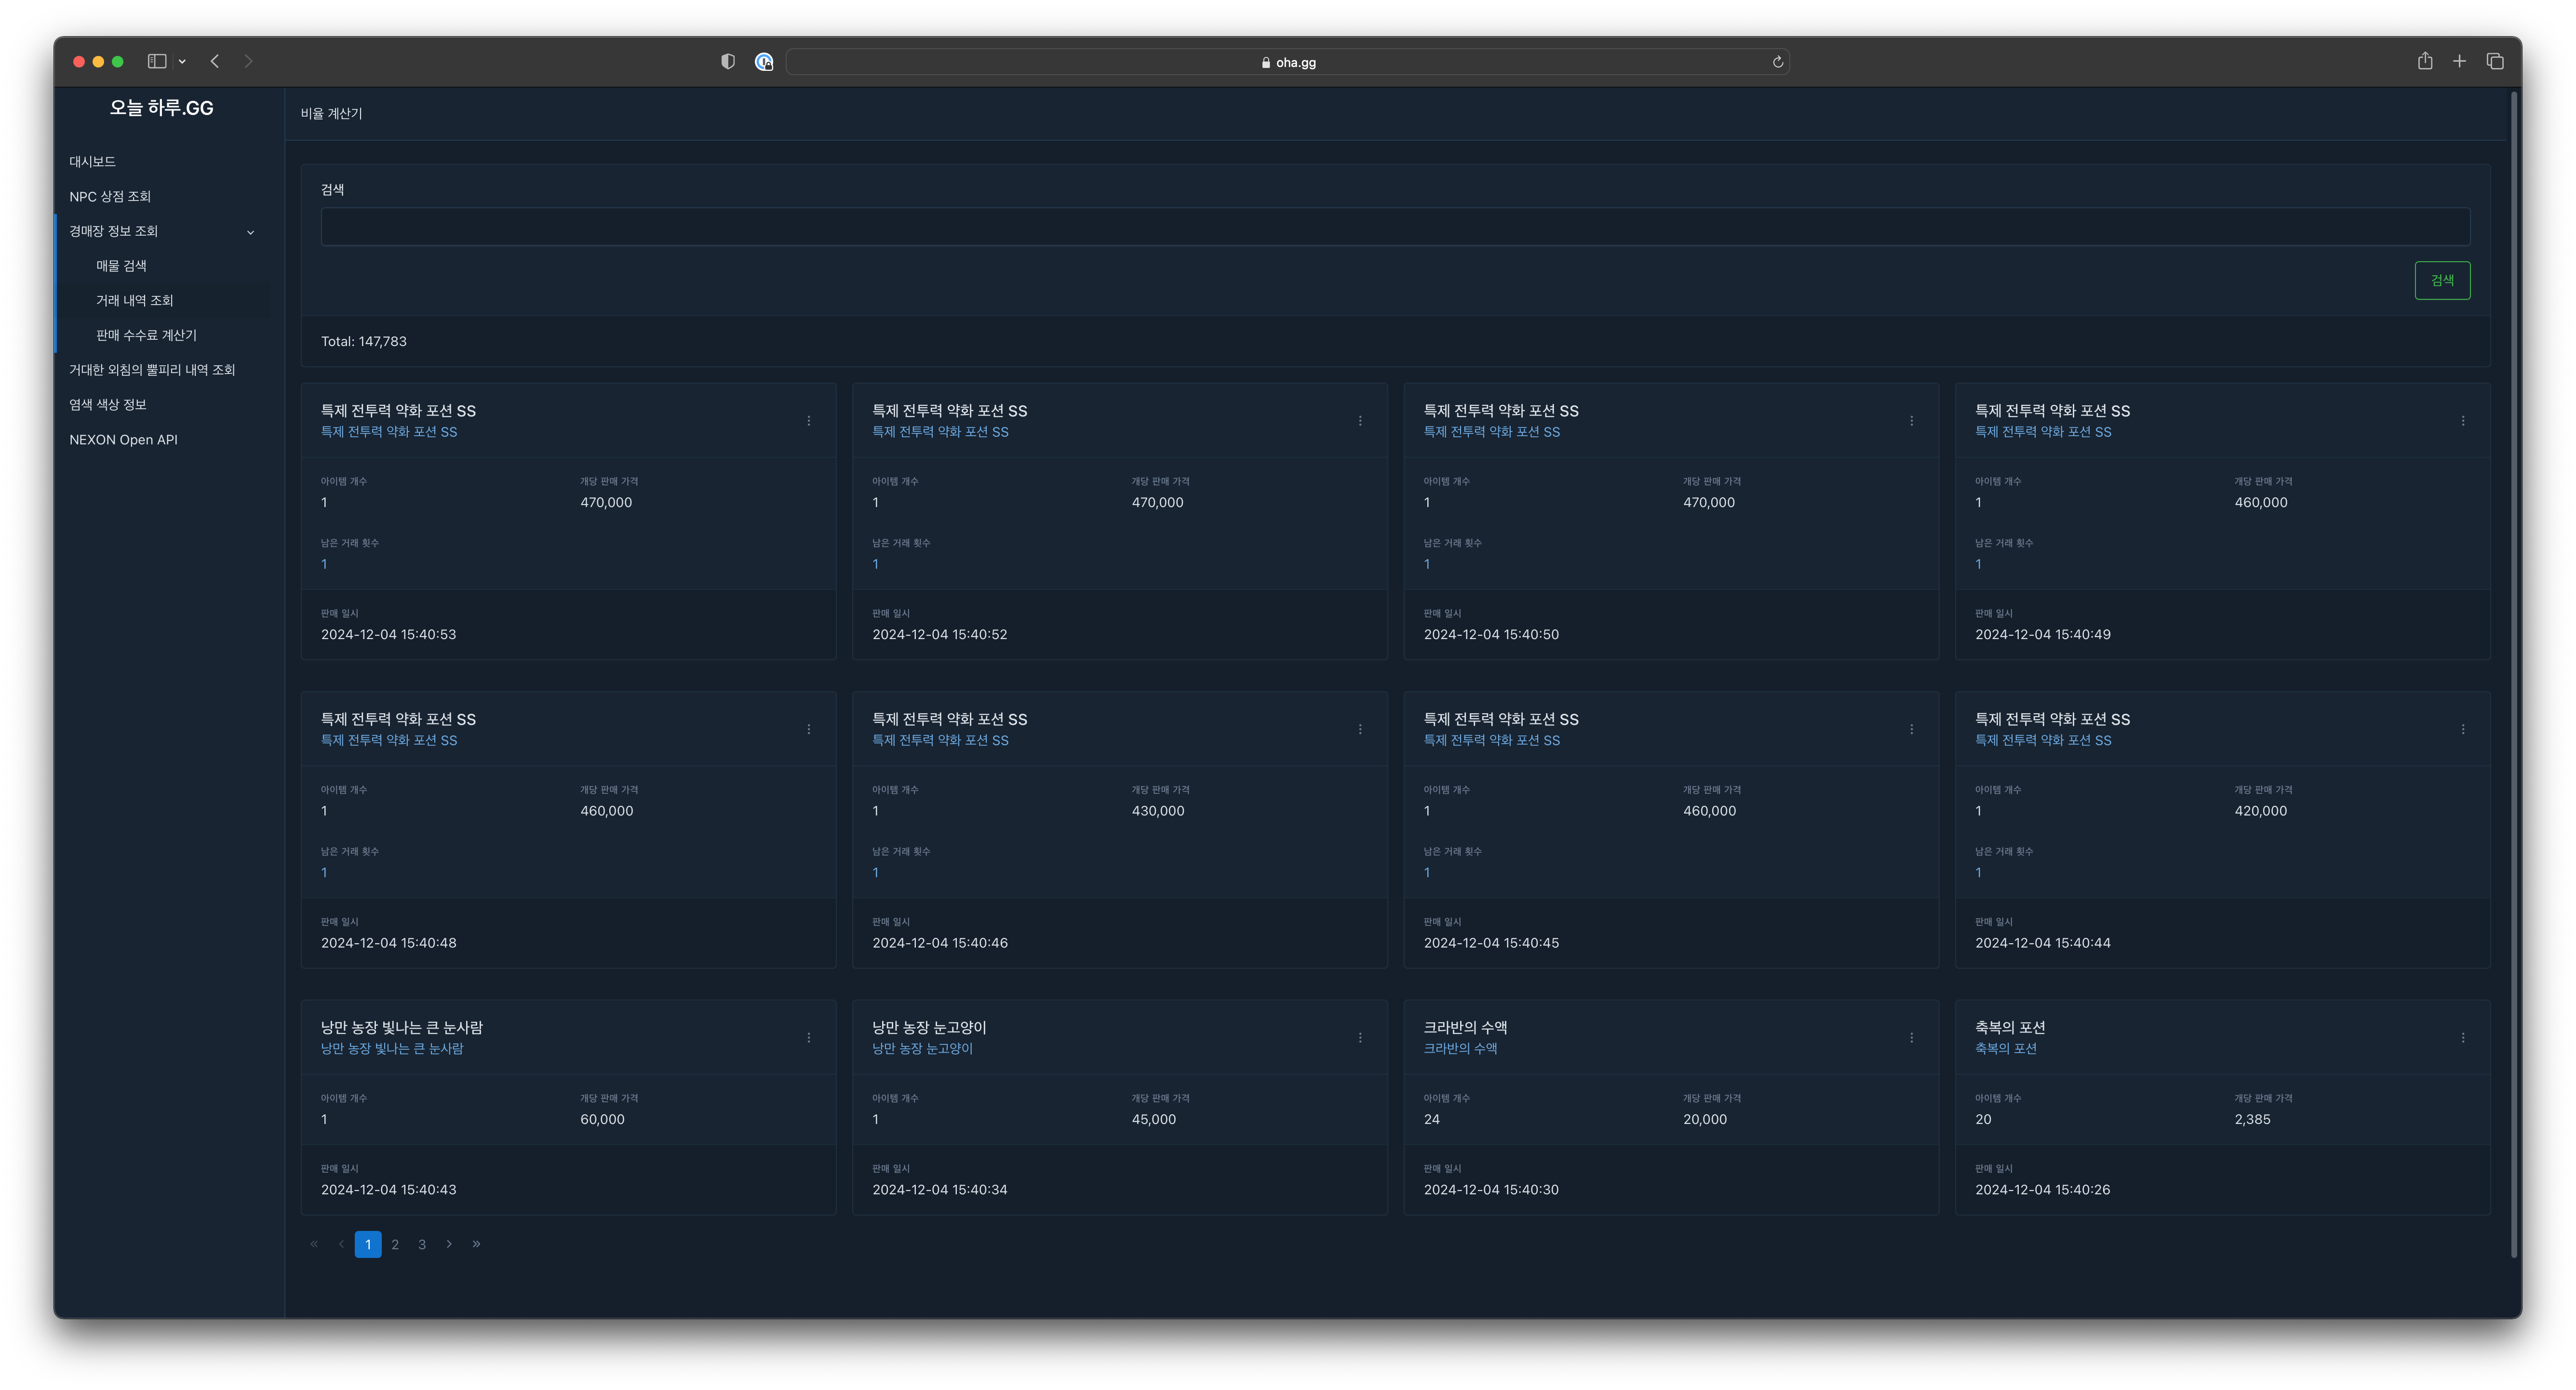Screen dimensions: 2576x1390
Task: Click 낭만 농장 빛나는 큰 눈사람 blue link
Action: coord(392,1049)
